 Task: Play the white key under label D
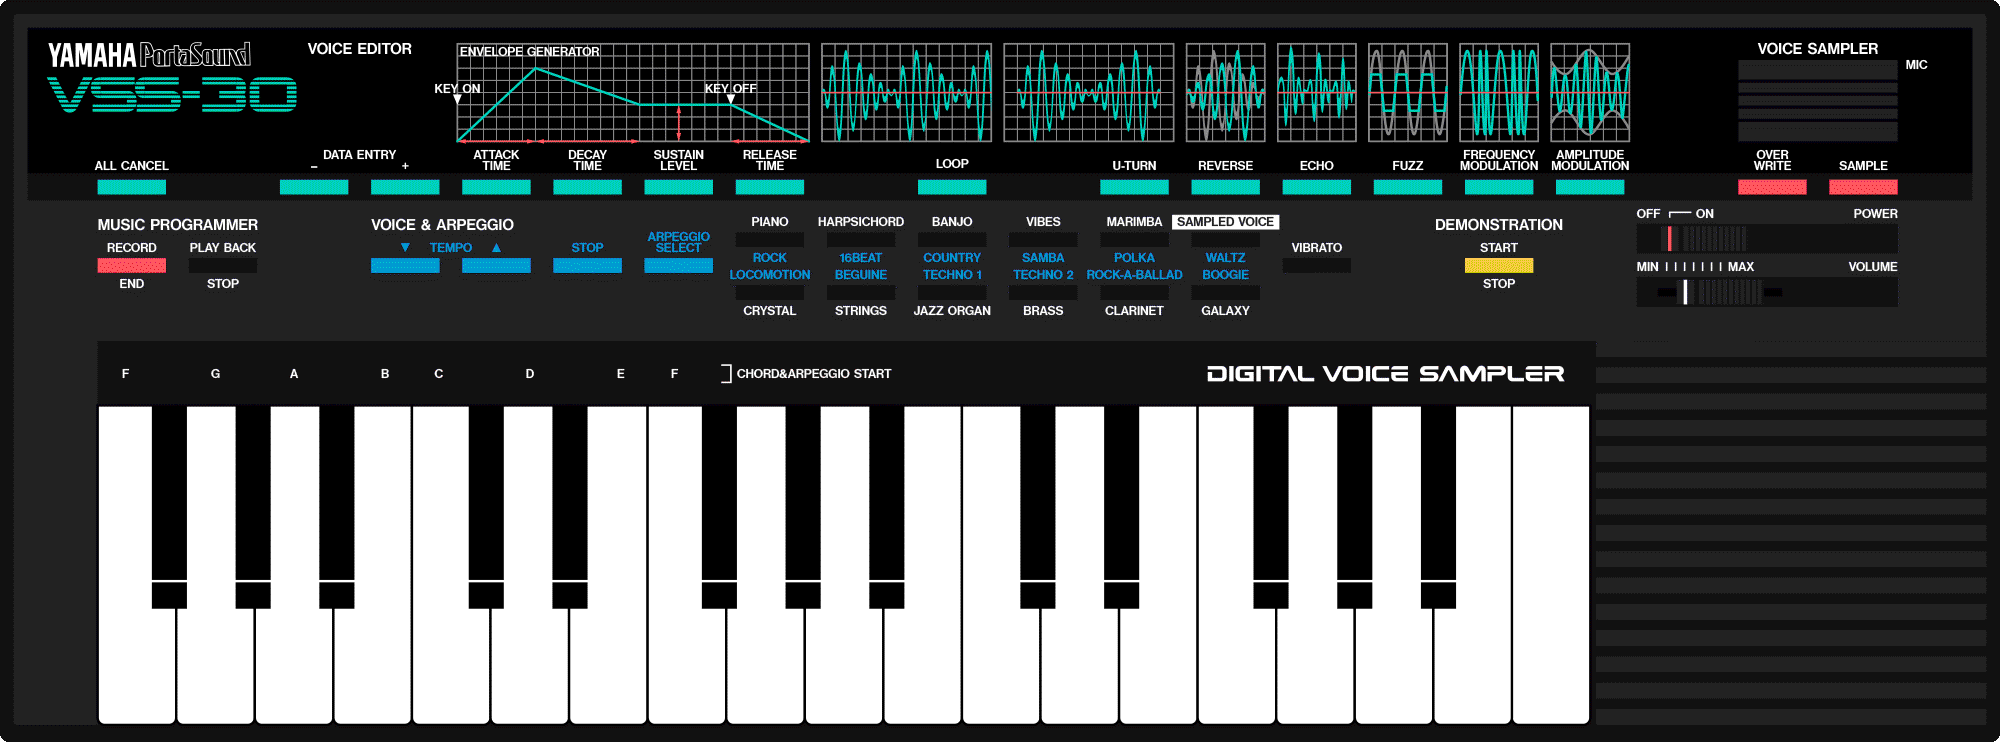point(529,665)
